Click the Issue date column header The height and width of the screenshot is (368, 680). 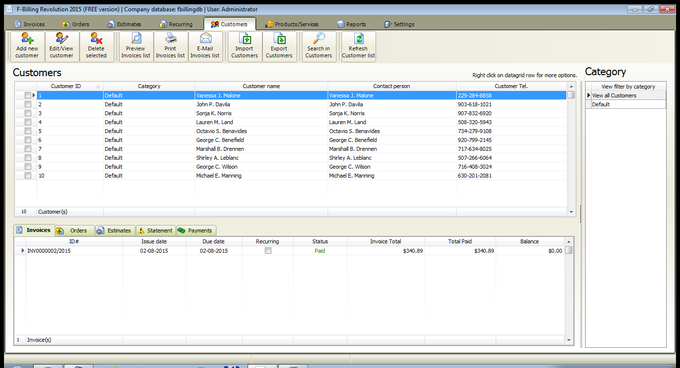click(x=154, y=241)
